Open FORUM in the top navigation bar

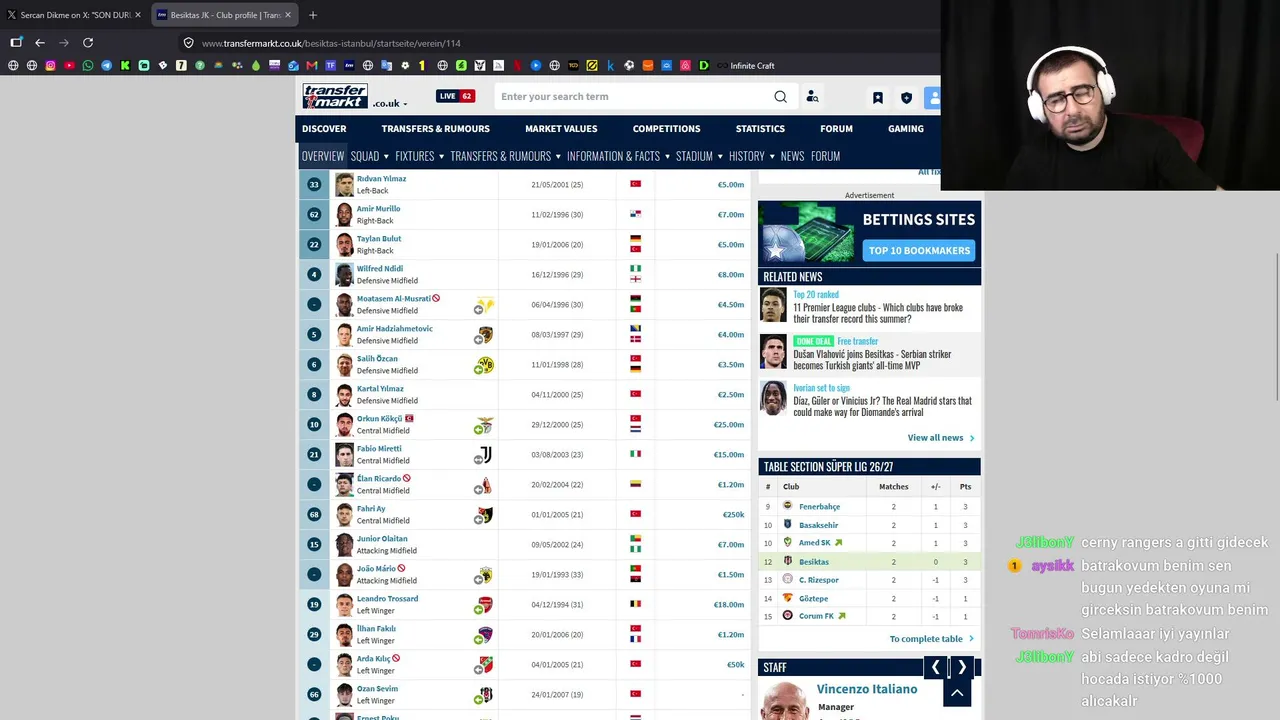tap(836, 129)
